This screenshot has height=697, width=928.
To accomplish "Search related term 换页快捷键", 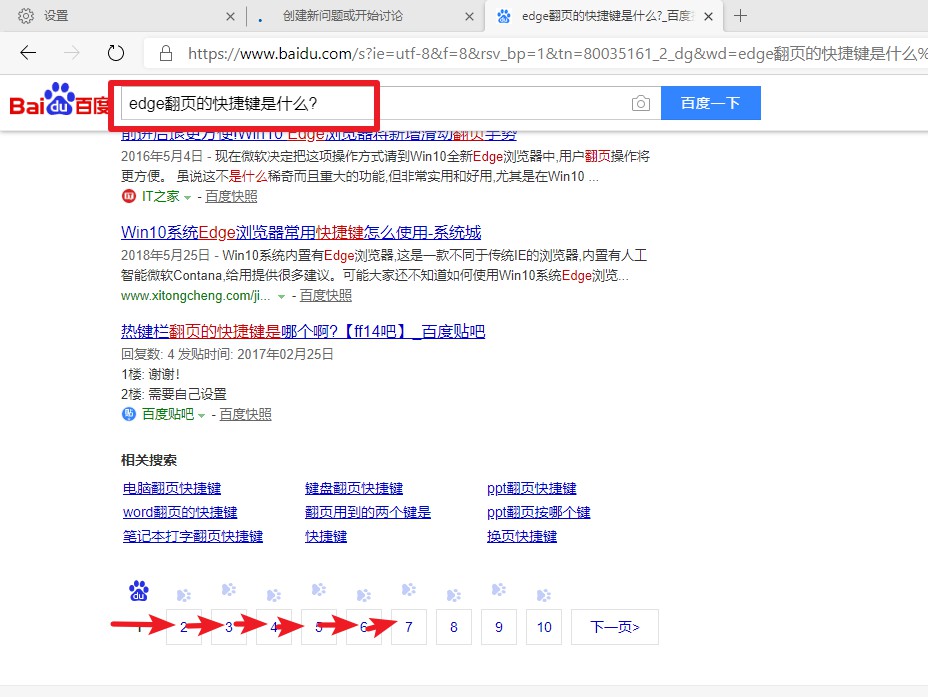I will (521, 536).
